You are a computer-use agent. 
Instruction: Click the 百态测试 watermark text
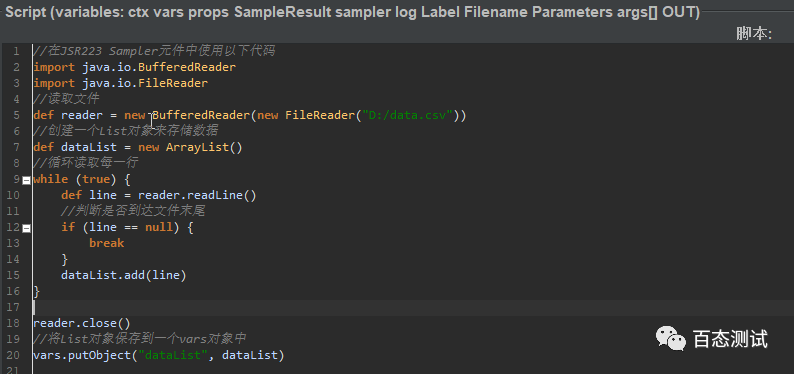[730, 339]
